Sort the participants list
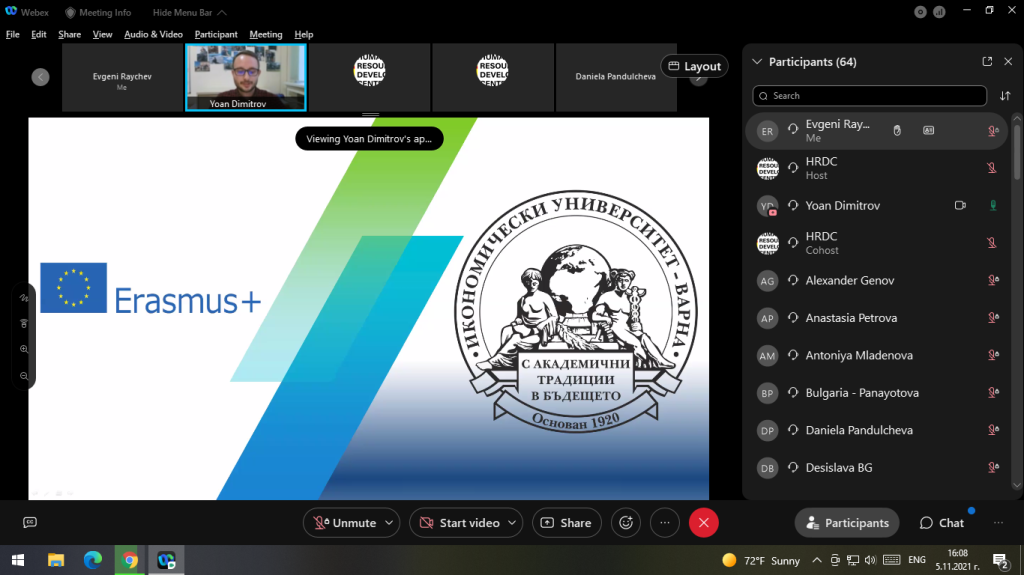 (x=1005, y=95)
